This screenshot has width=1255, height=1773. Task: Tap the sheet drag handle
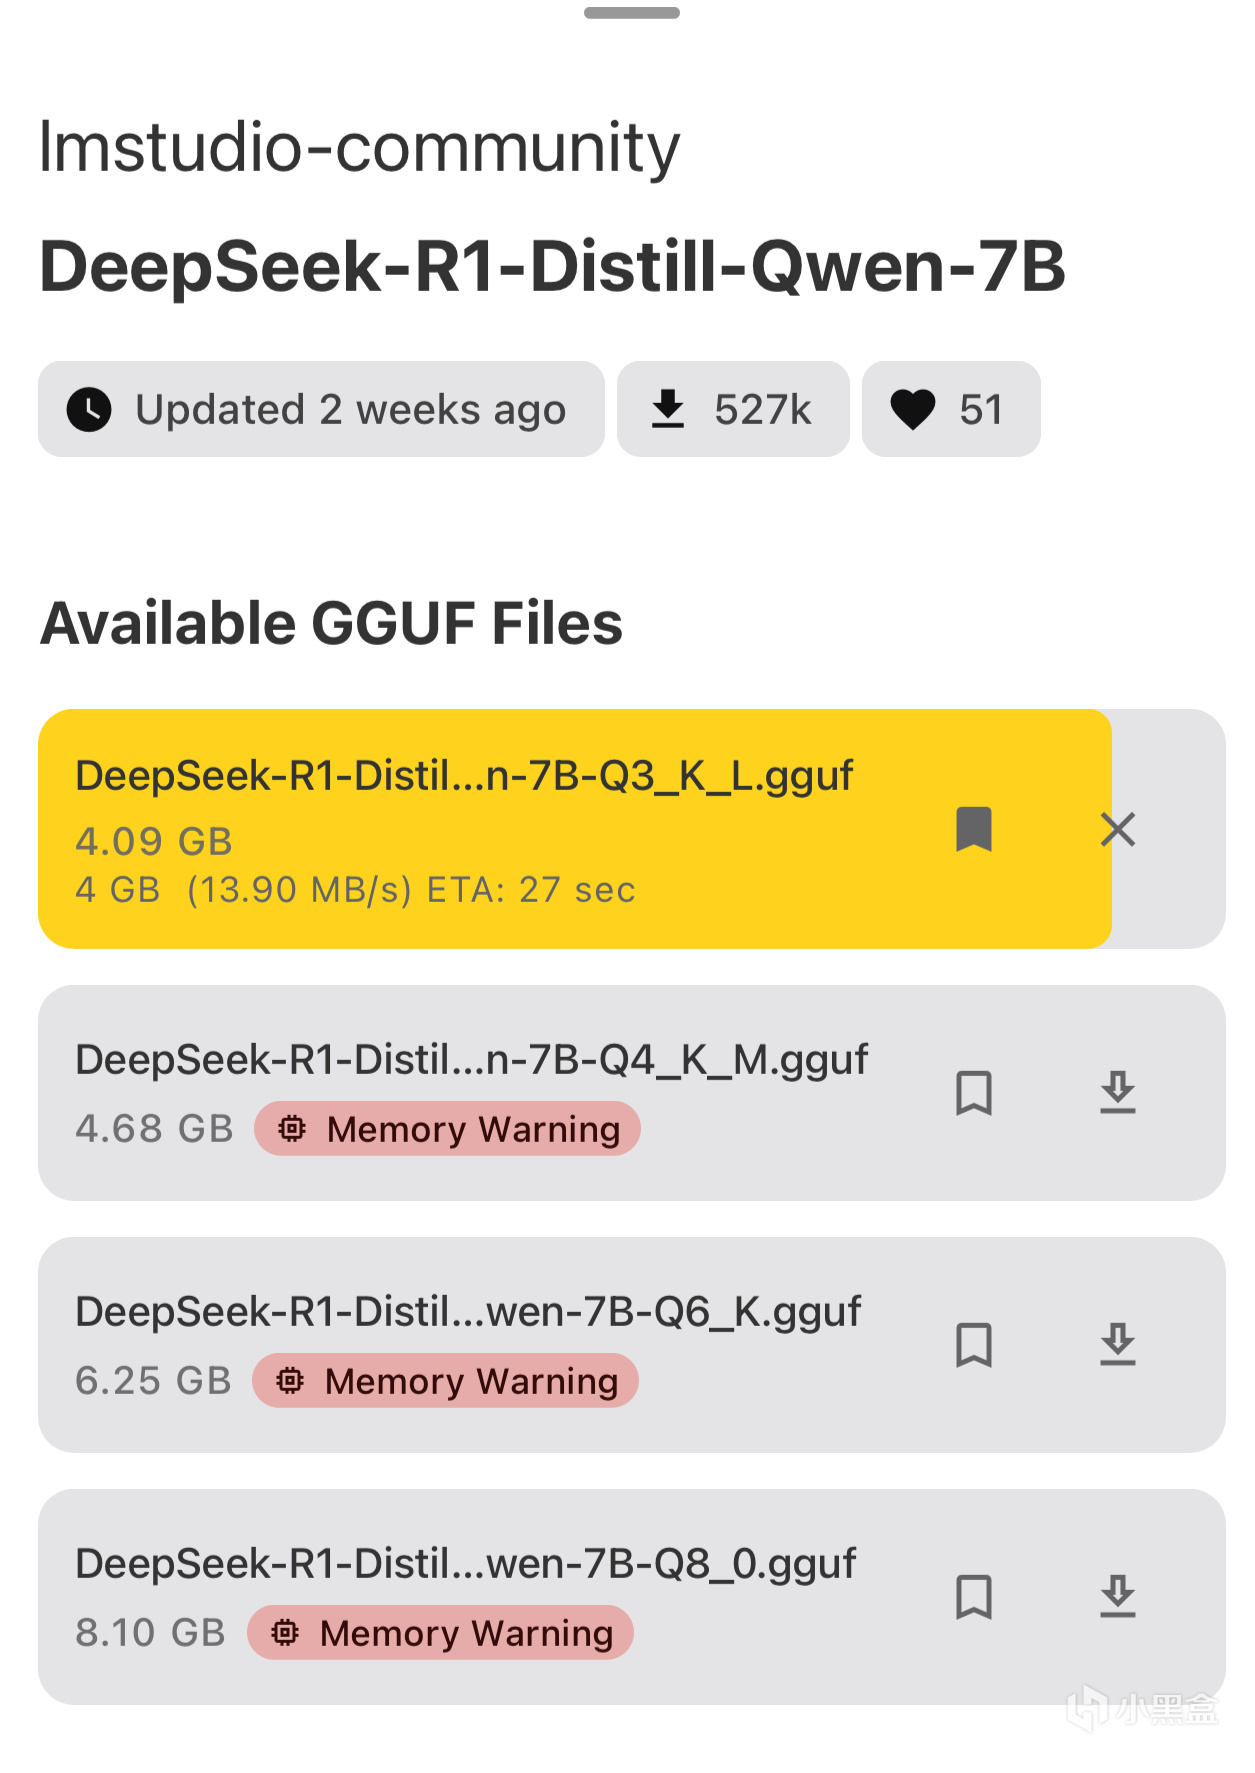pyautogui.click(x=631, y=13)
